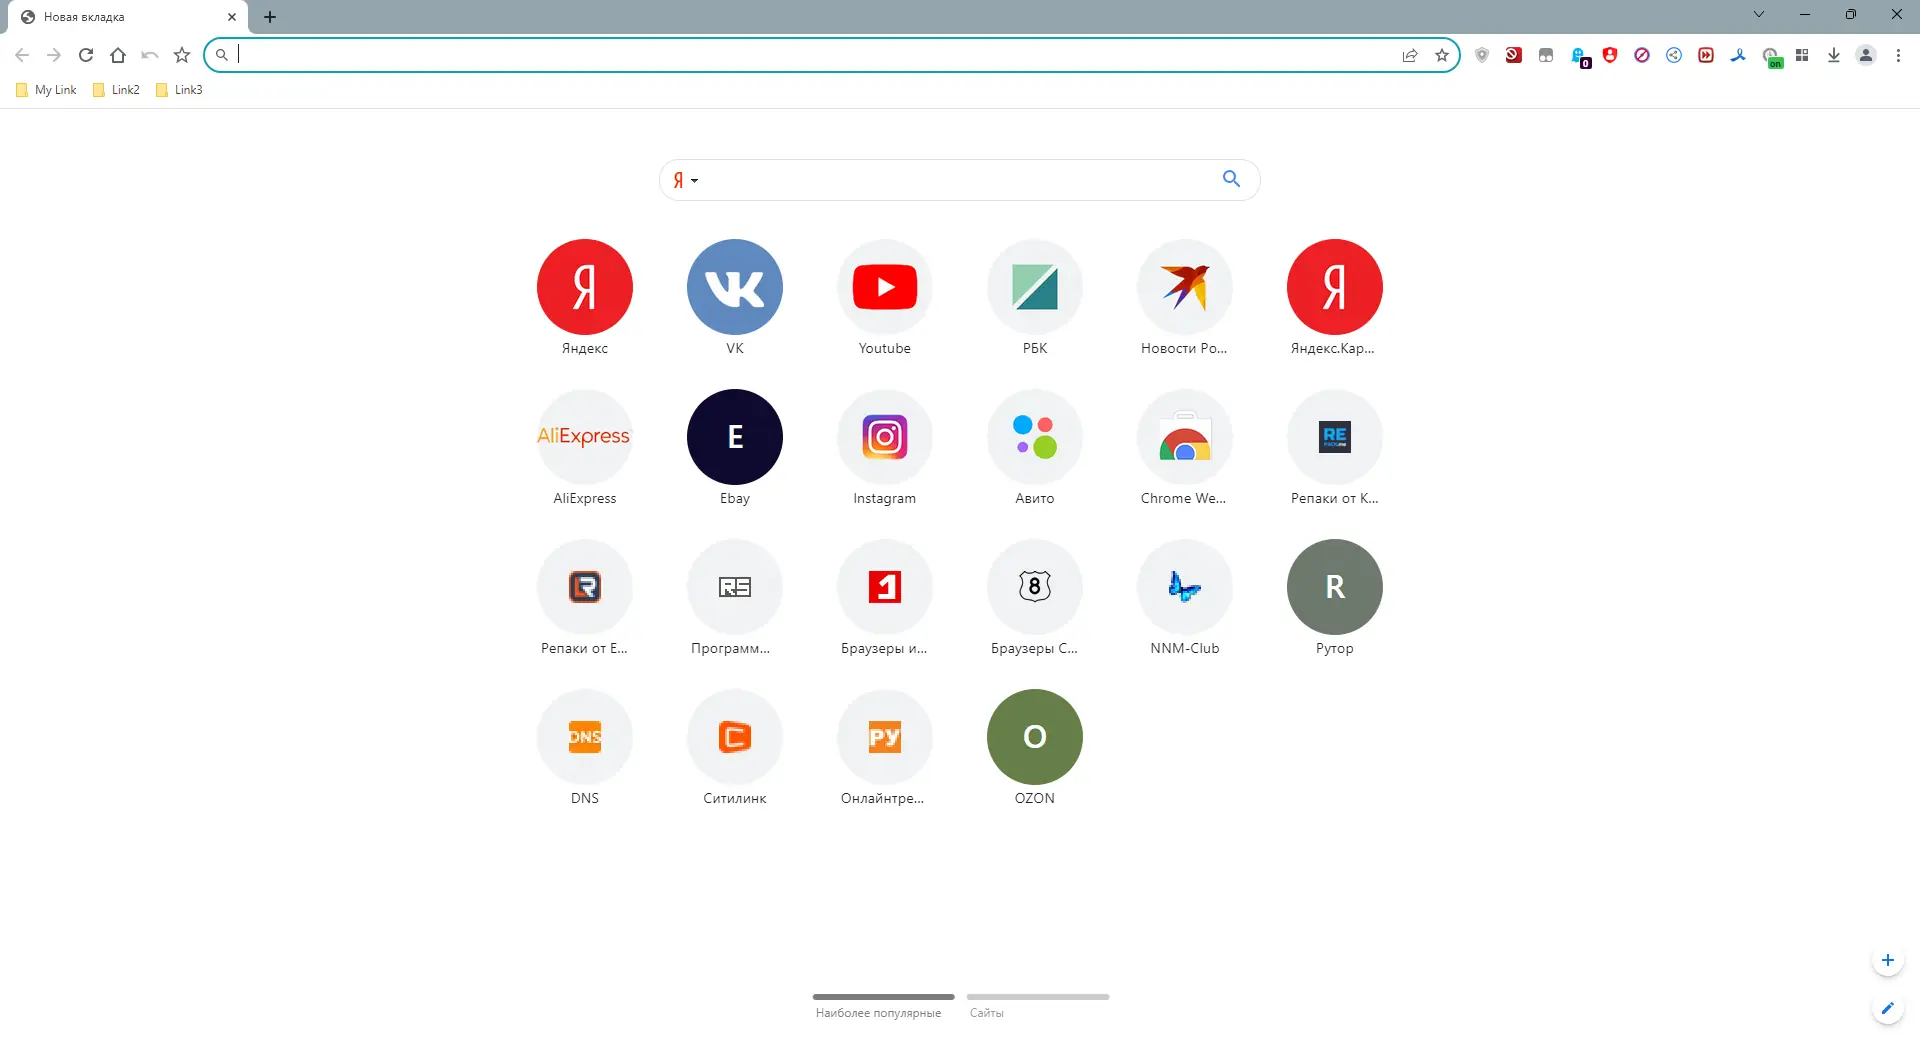Open the Downloads icon in the toolbar
The width and height of the screenshot is (1920, 1040).
click(x=1834, y=55)
